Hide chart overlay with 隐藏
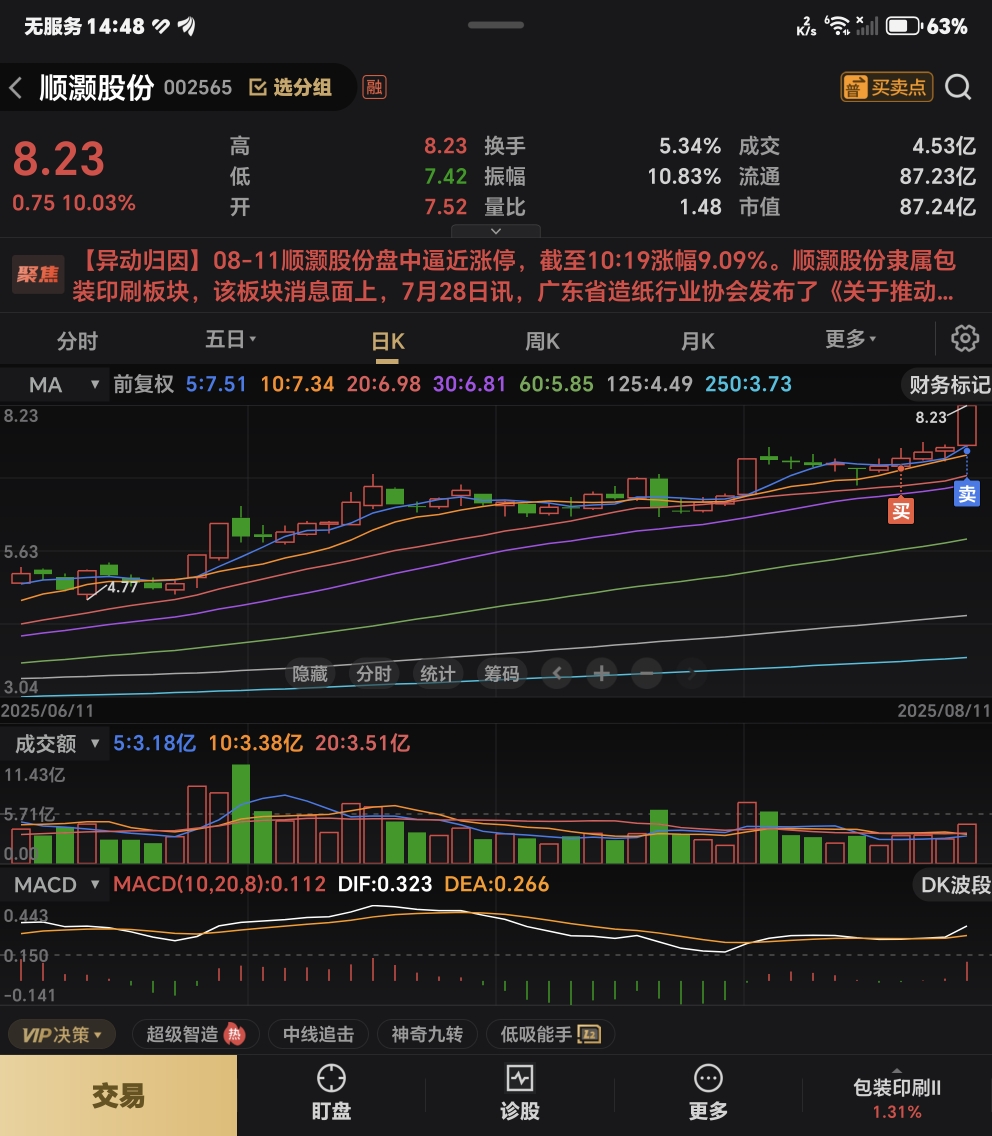The height and width of the screenshot is (1136, 992). [x=310, y=674]
